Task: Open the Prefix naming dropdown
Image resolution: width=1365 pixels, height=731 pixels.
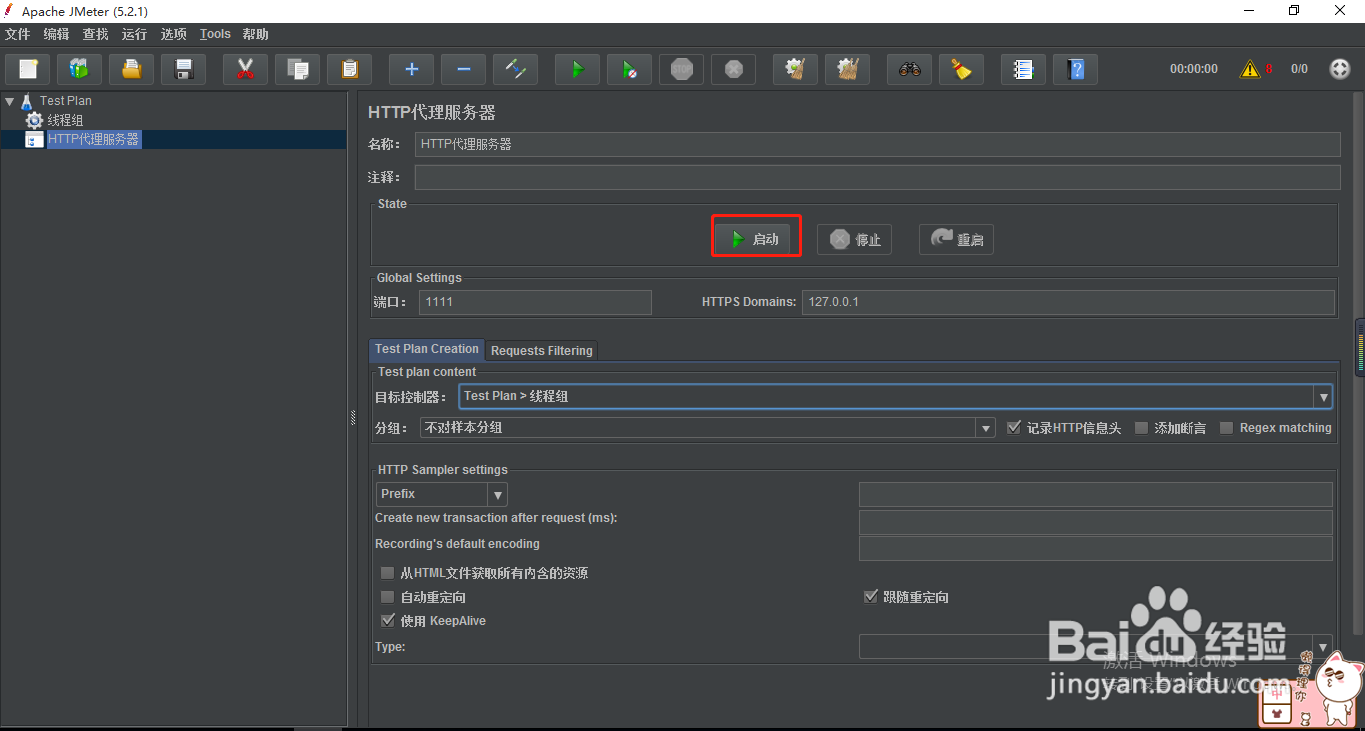Action: (x=497, y=494)
